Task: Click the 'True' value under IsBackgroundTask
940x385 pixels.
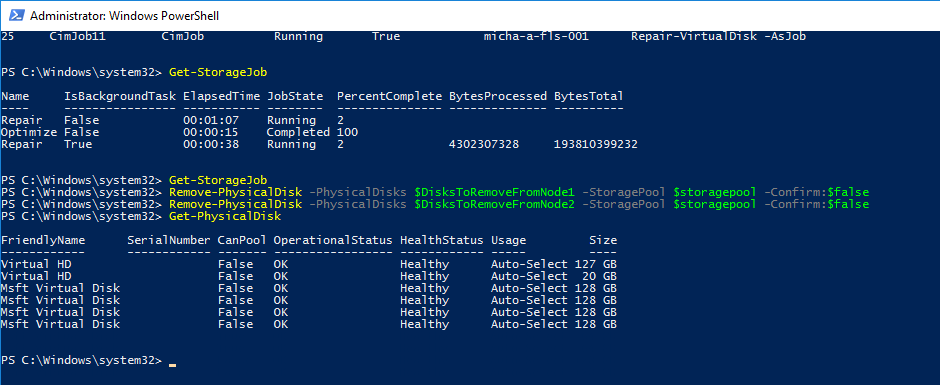Action: 78,145
